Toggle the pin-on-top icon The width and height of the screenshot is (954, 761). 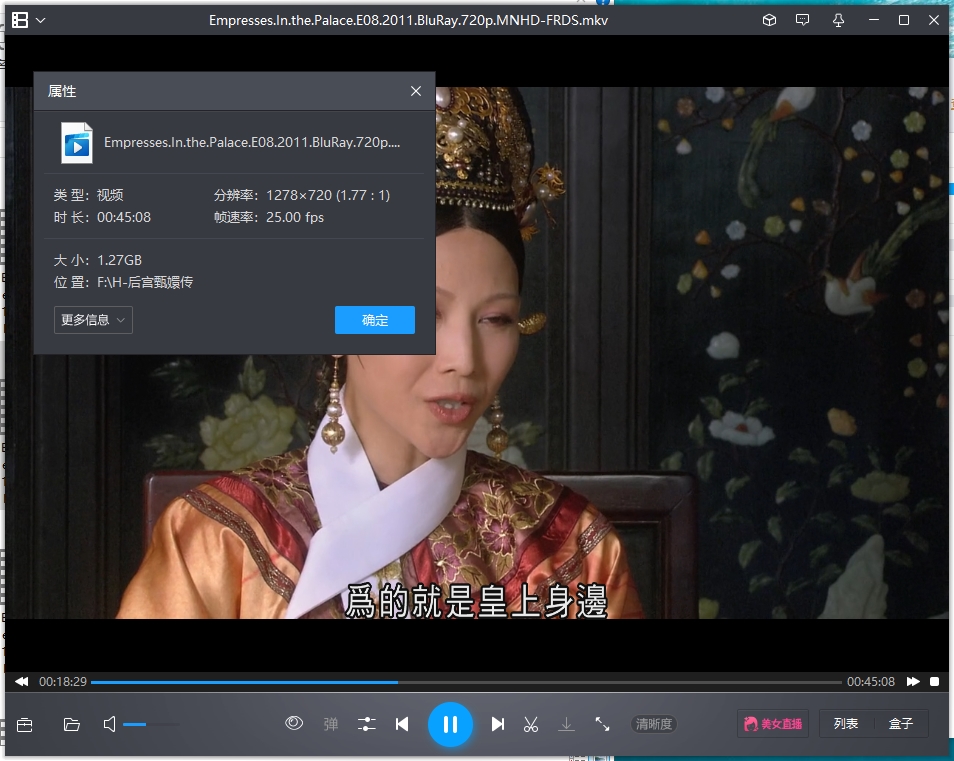pyautogui.click(x=838, y=20)
